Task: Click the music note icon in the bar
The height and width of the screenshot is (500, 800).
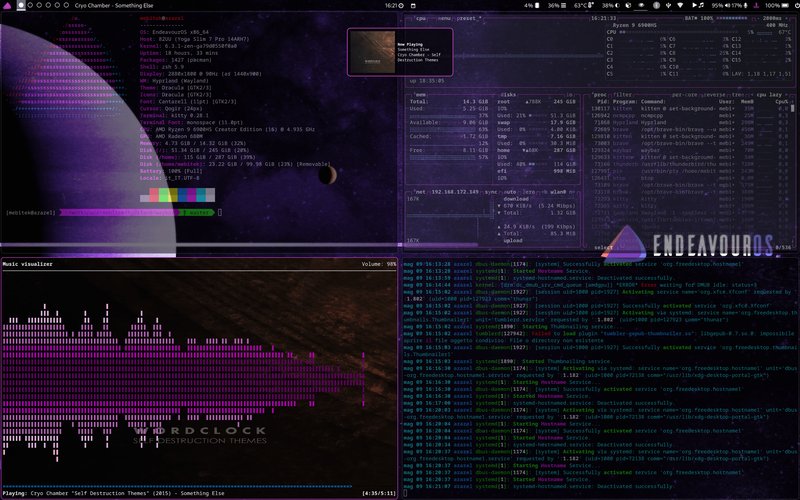Action: click(701, 6)
